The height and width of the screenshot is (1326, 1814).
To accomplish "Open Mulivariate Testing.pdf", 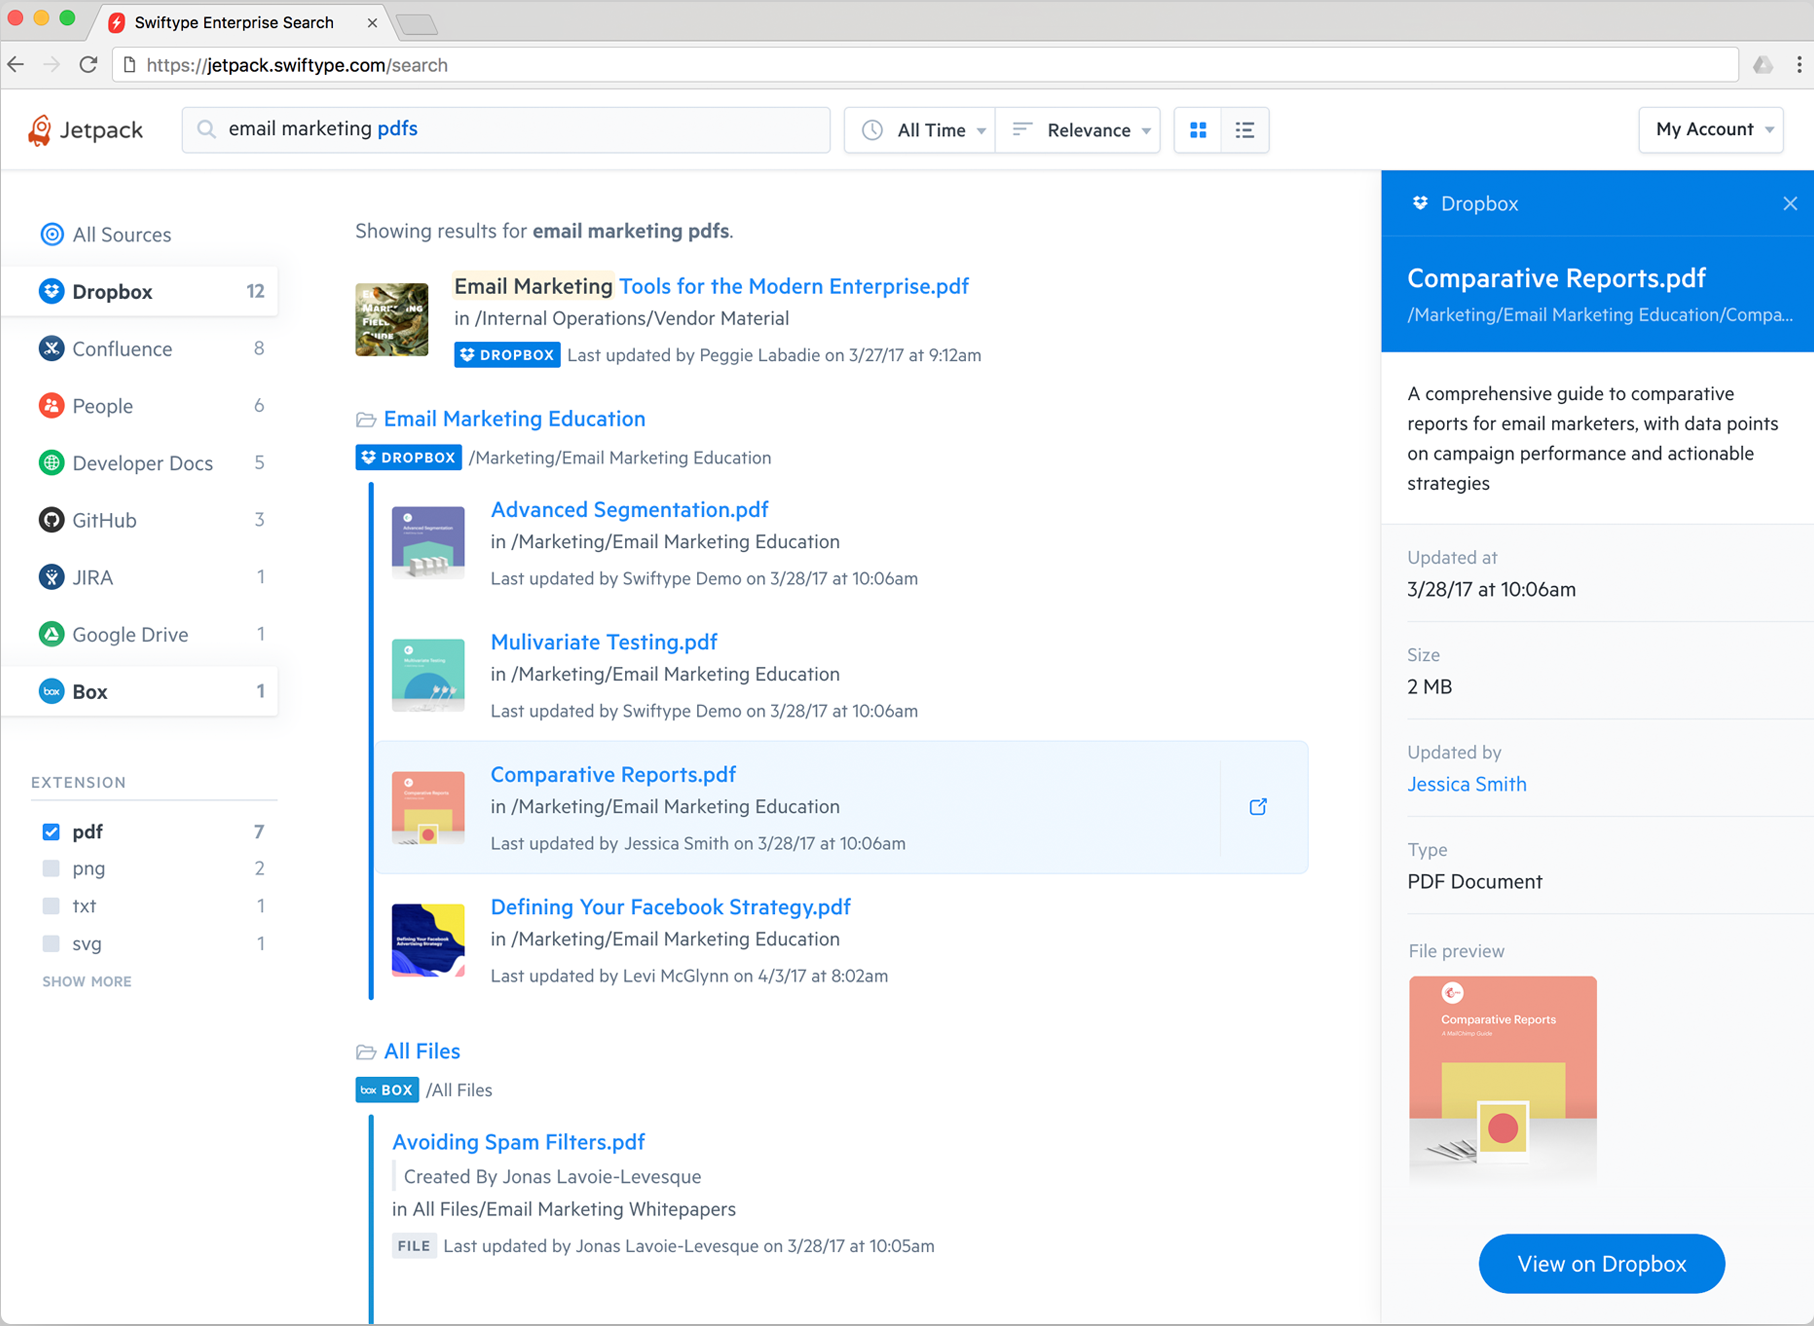I will point(604,642).
